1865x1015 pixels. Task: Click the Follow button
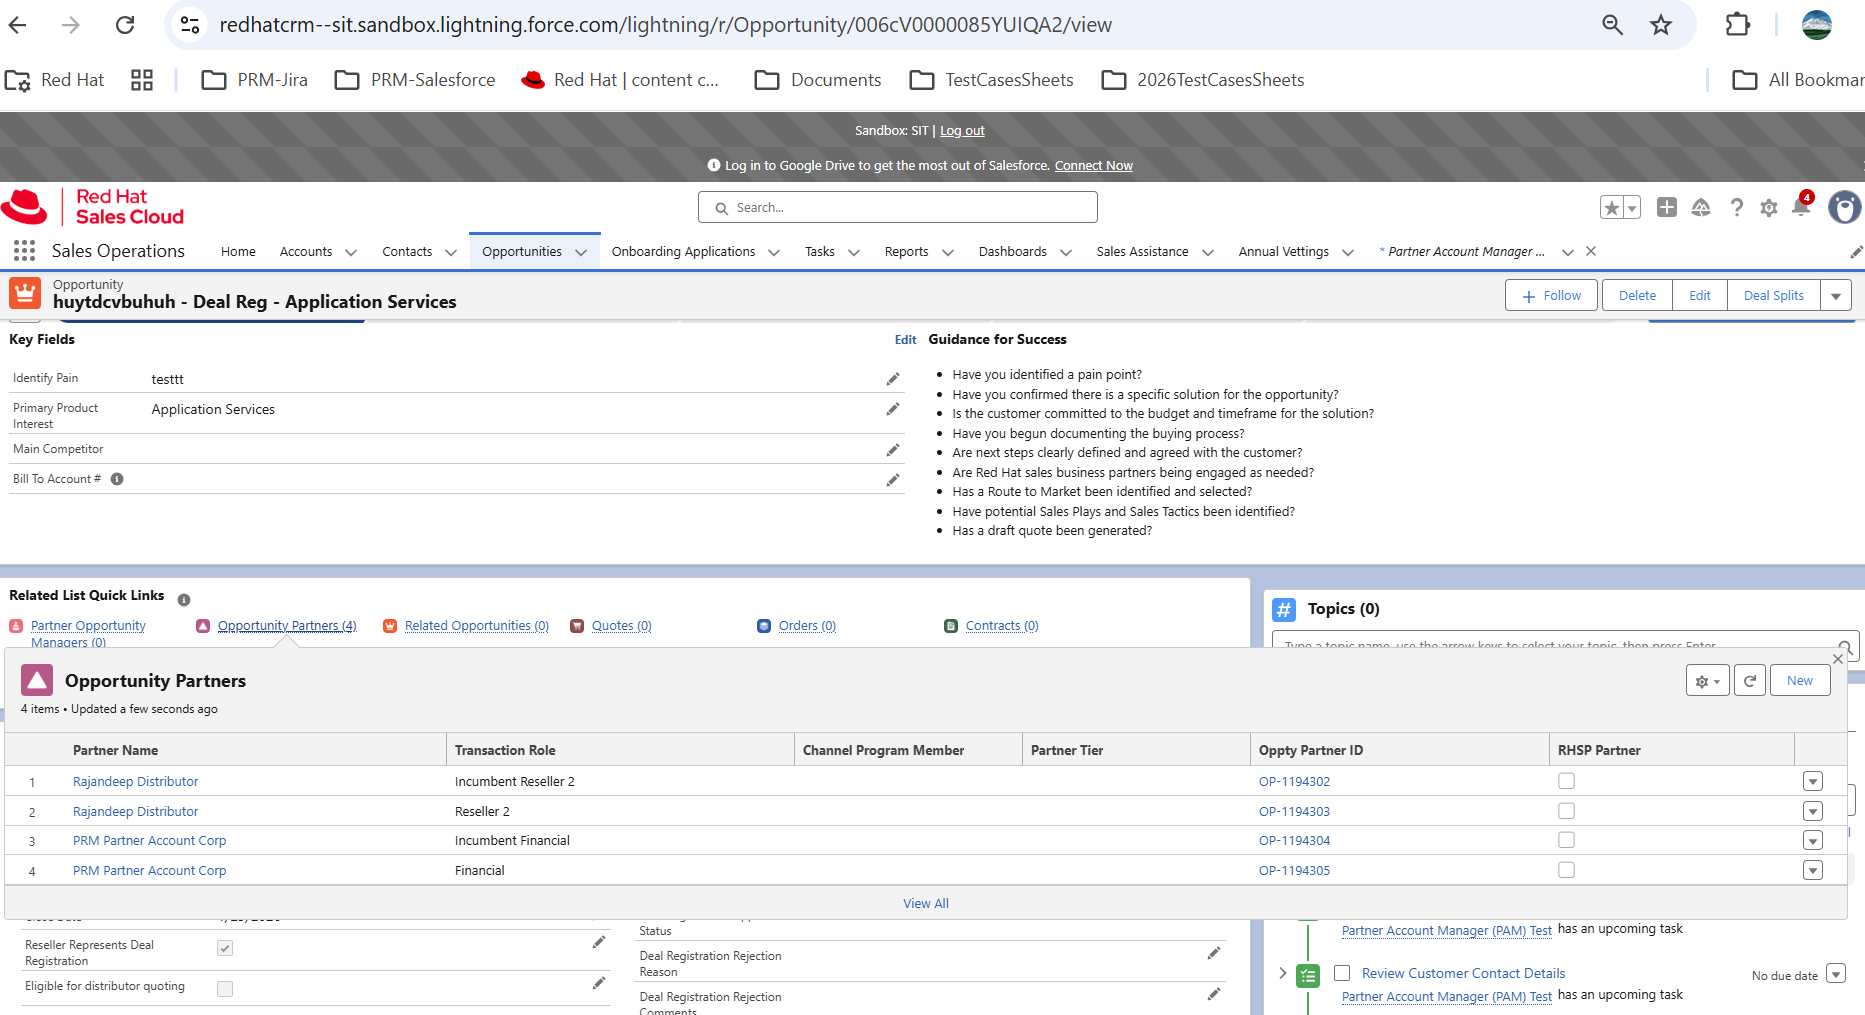[1550, 296]
